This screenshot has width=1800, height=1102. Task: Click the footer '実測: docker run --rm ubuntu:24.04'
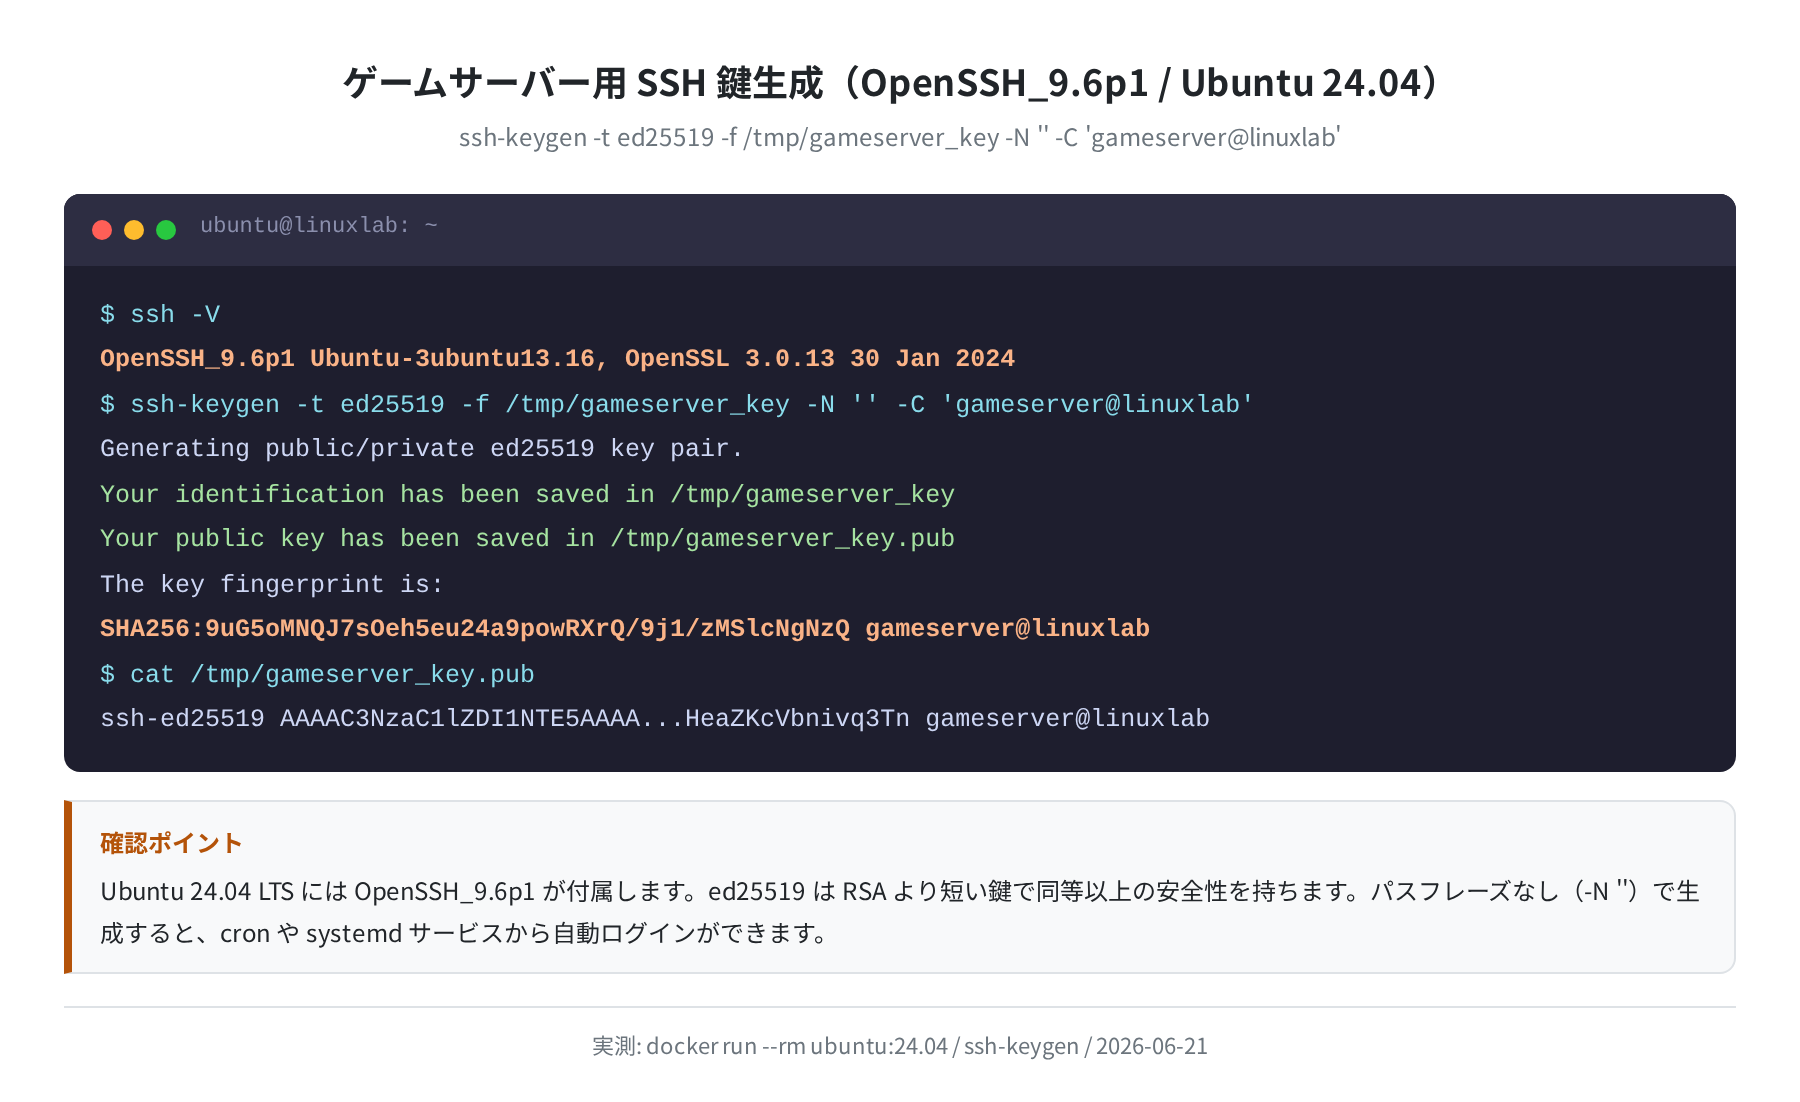(899, 1046)
